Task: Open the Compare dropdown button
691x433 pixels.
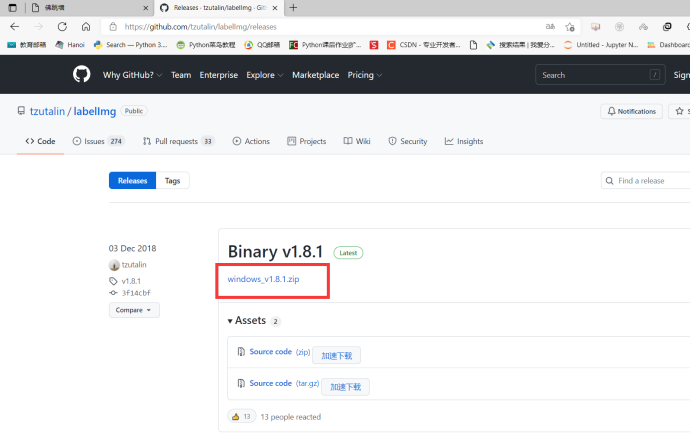Action: coord(134,310)
